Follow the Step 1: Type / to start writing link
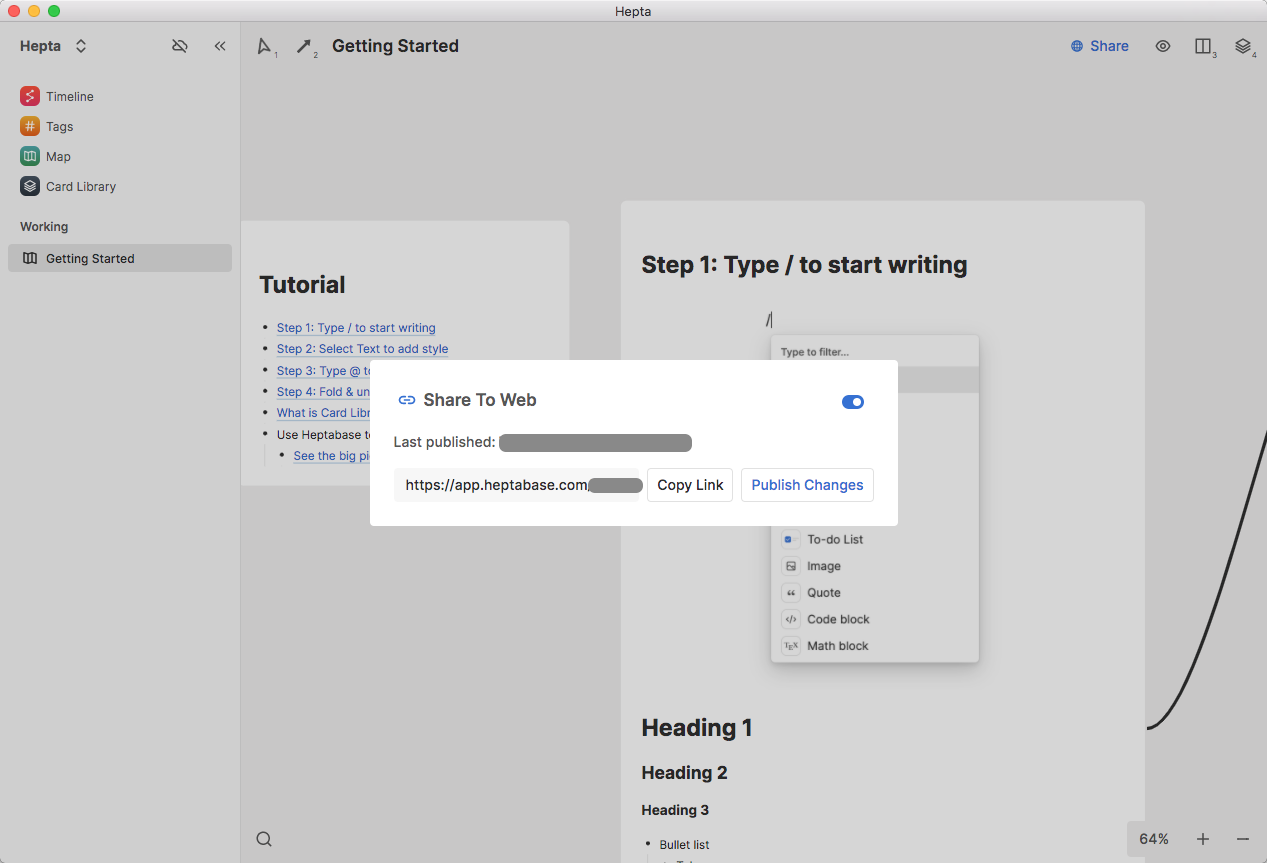1267x863 pixels. (356, 327)
